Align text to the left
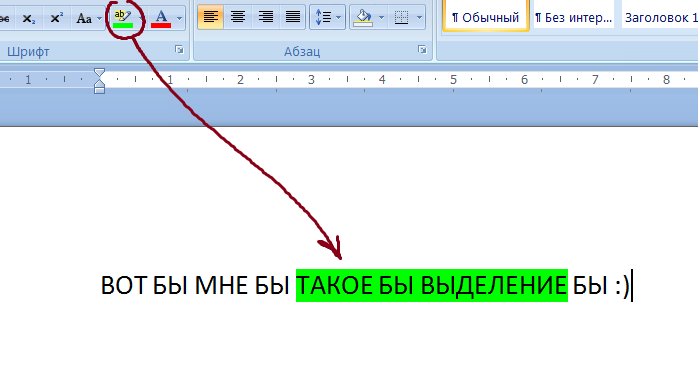This screenshot has height=376, width=698. 211,17
